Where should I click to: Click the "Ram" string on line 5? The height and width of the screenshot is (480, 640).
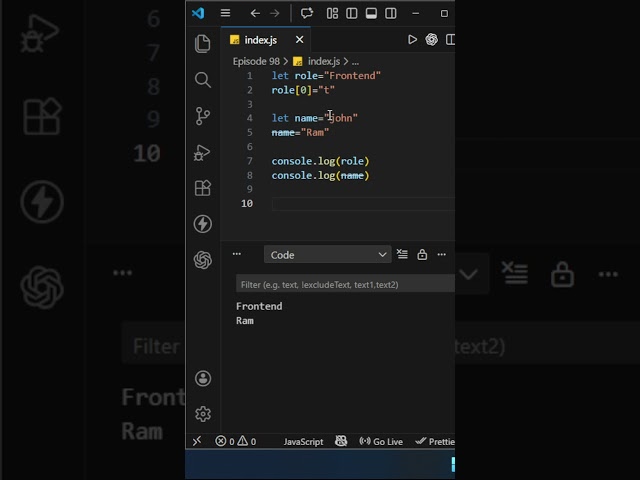[x=315, y=132]
